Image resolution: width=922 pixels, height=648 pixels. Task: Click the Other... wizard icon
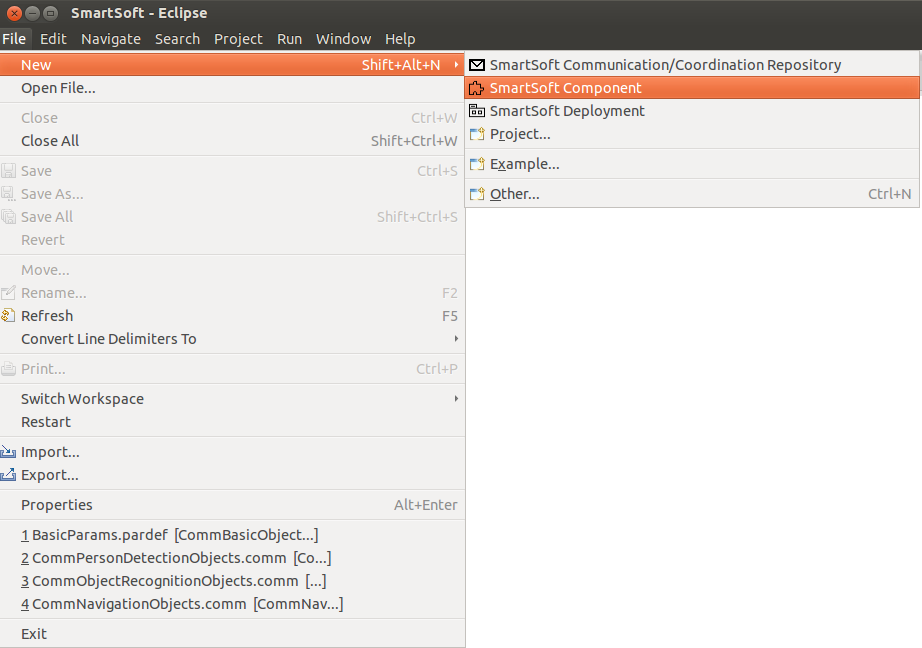tap(477, 193)
